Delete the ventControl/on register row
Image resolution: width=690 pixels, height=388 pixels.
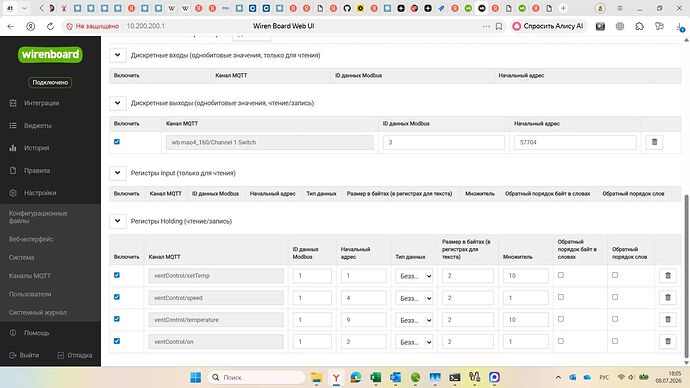click(x=668, y=341)
